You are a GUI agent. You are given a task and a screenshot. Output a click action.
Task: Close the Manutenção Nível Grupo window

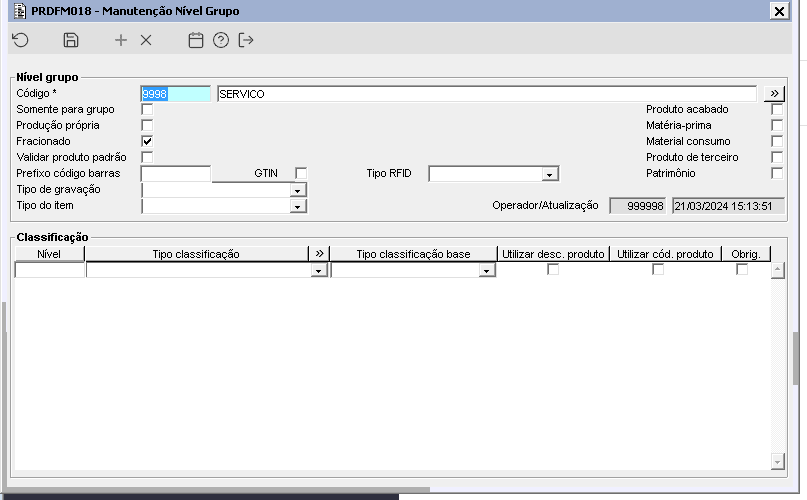(x=779, y=11)
